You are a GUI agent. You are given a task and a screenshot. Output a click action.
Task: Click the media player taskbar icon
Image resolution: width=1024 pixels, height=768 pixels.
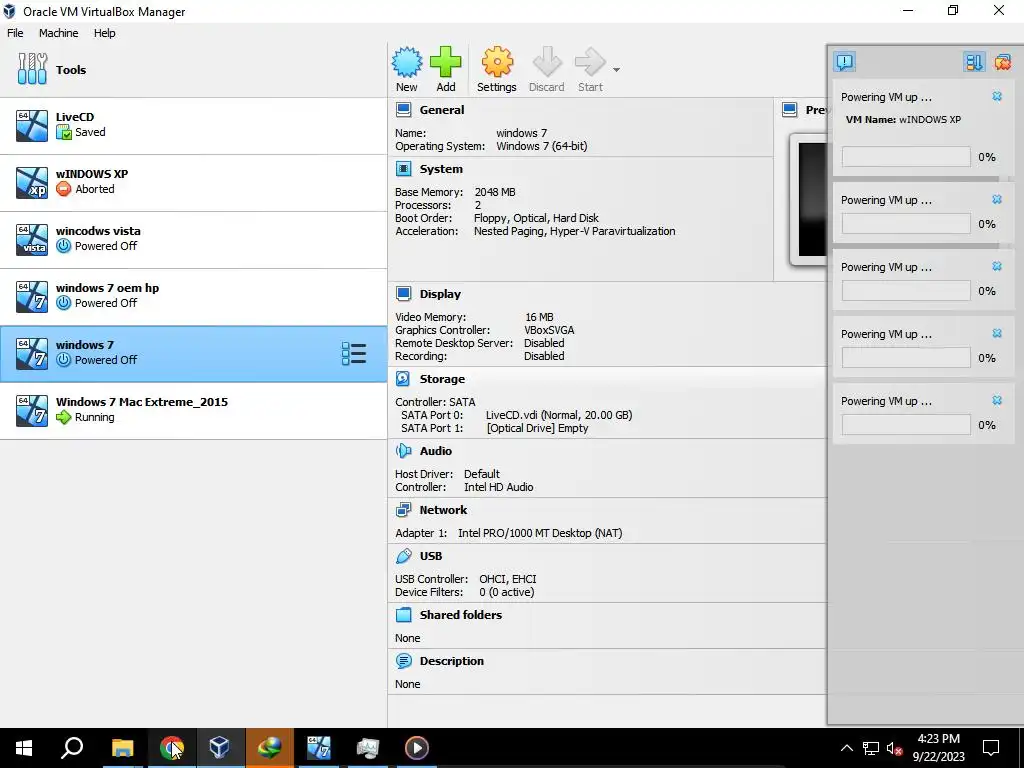[x=417, y=748]
